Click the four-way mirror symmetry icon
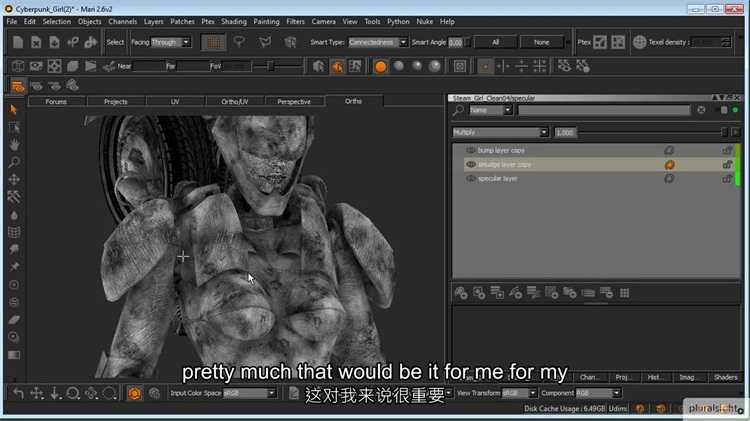Image resolution: width=750 pixels, height=421 pixels. [x=540, y=66]
